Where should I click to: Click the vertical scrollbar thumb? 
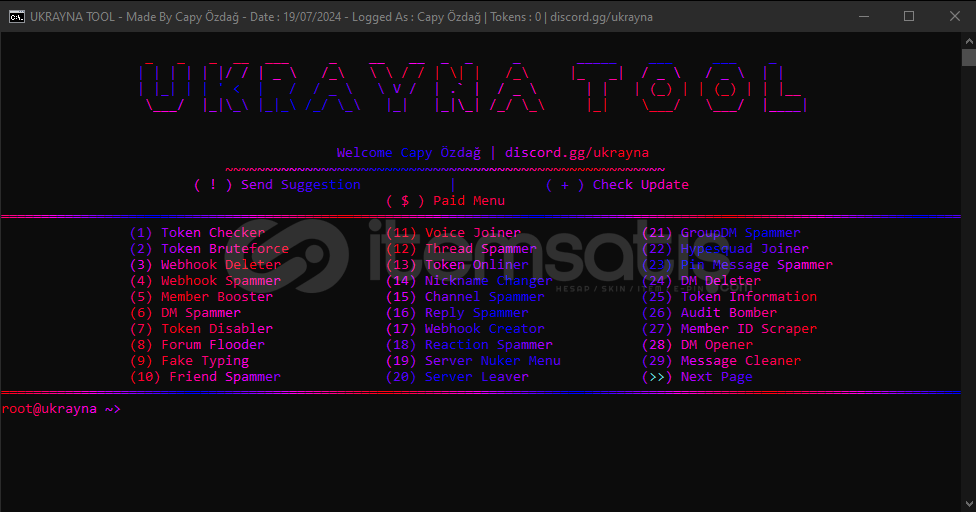click(969, 57)
